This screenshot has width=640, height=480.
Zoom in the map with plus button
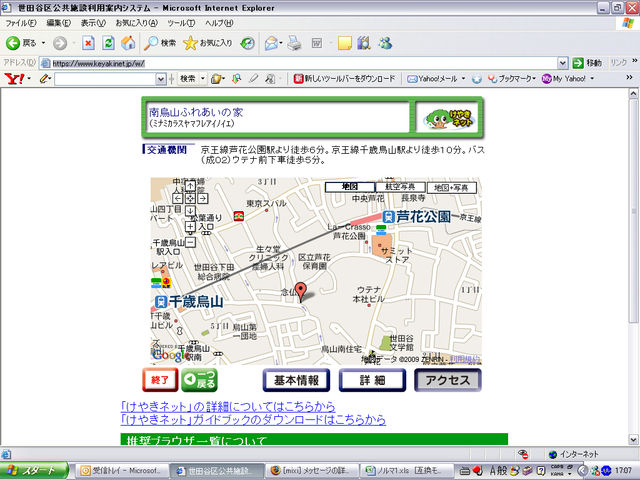coord(189,227)
